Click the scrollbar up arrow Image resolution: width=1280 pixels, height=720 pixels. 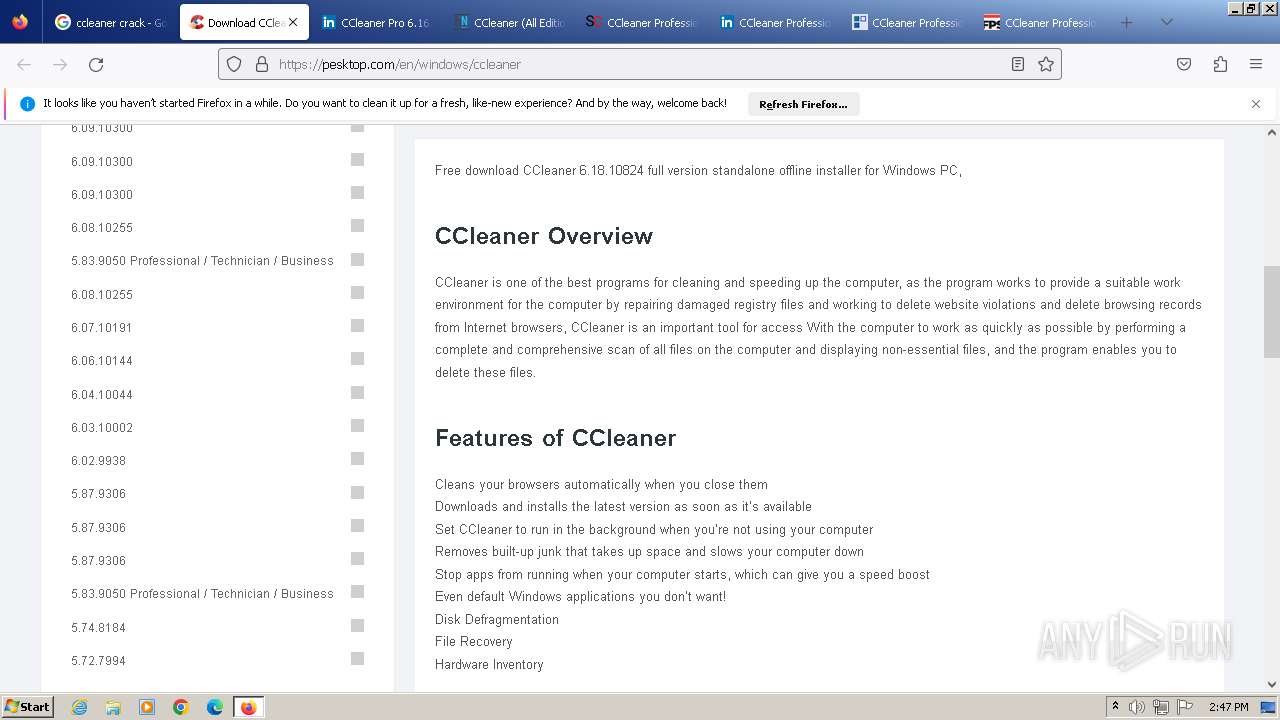[x=1272, y=132]
